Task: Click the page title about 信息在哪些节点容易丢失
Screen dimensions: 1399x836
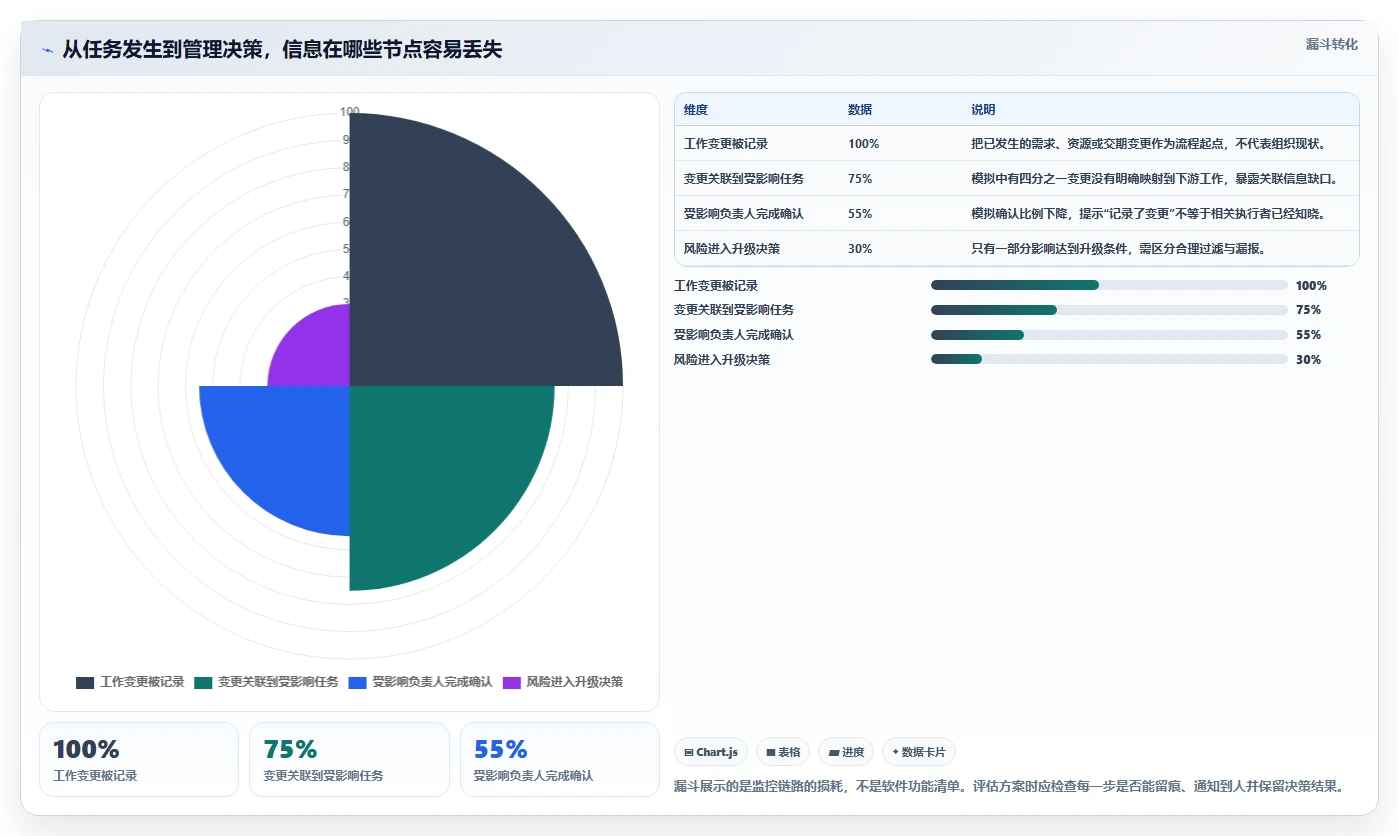Action: [282, 50]
